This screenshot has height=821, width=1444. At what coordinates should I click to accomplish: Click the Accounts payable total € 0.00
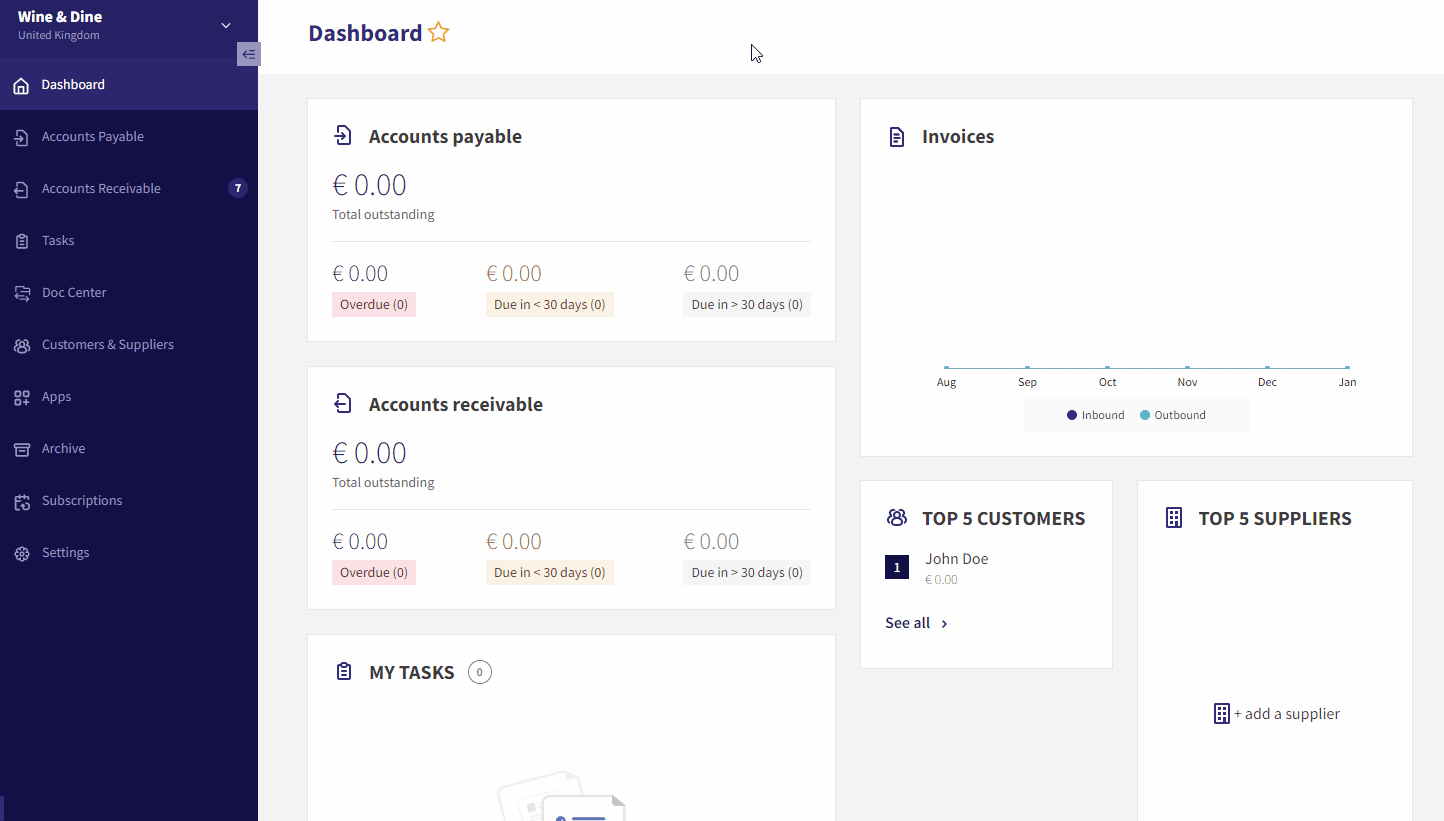[369, 185]
